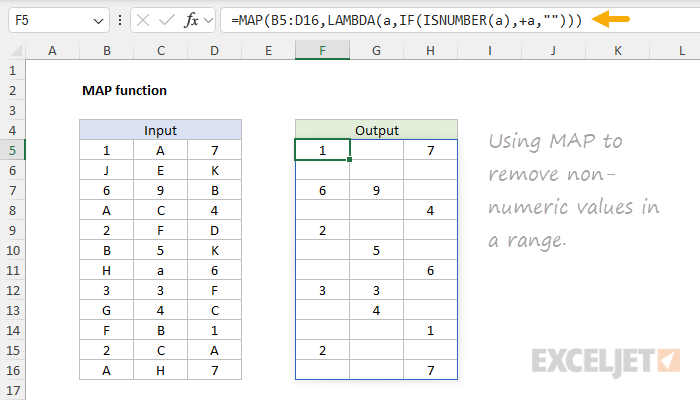Select Input cell C16 containing H
Viewport: 700px width, 400px height.
[161, 371]
